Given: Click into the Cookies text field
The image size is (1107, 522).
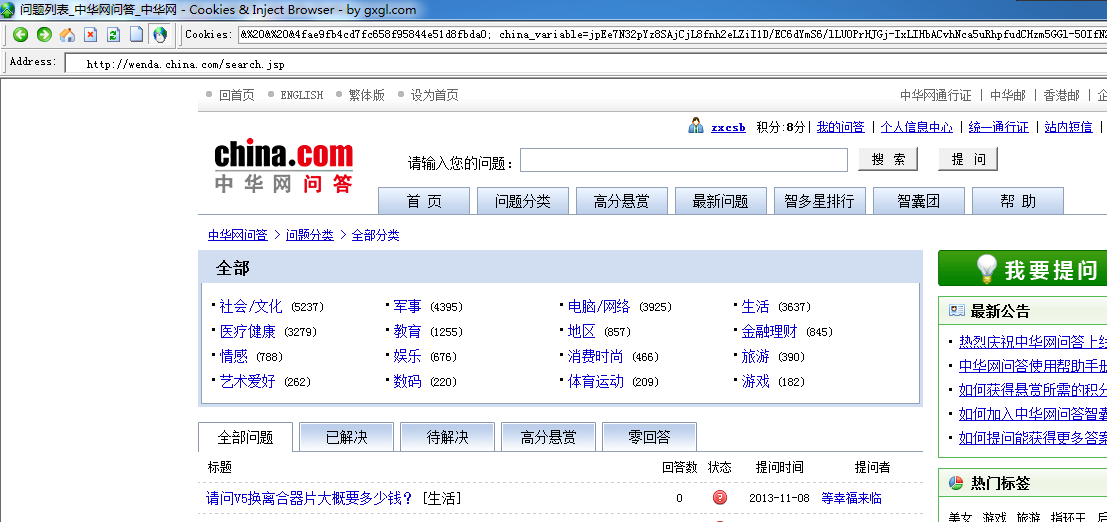Looking at the screenshot, I should pos(672,34).
